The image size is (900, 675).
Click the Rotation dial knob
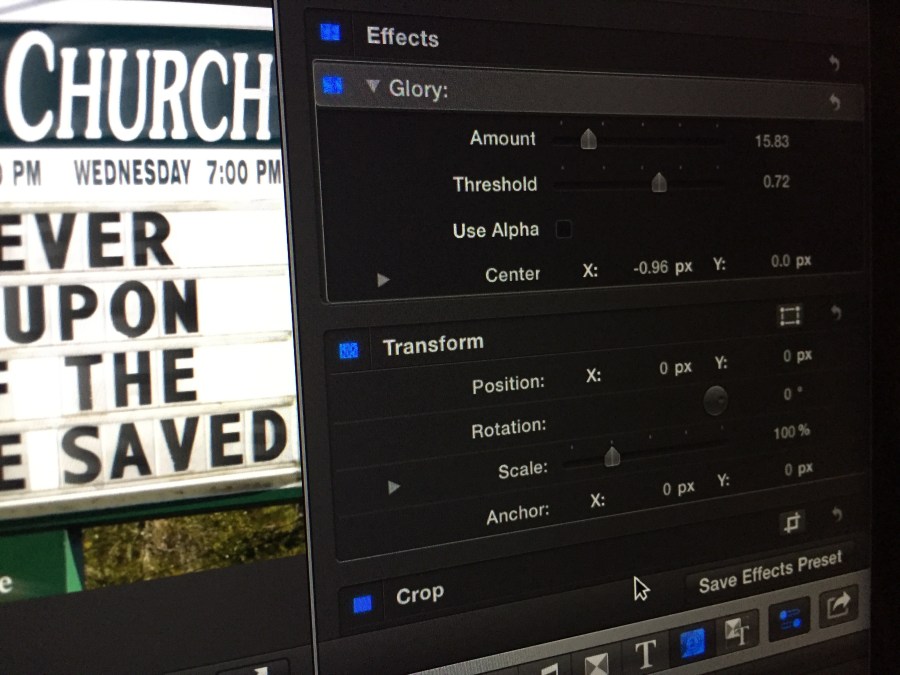[715, 400]
